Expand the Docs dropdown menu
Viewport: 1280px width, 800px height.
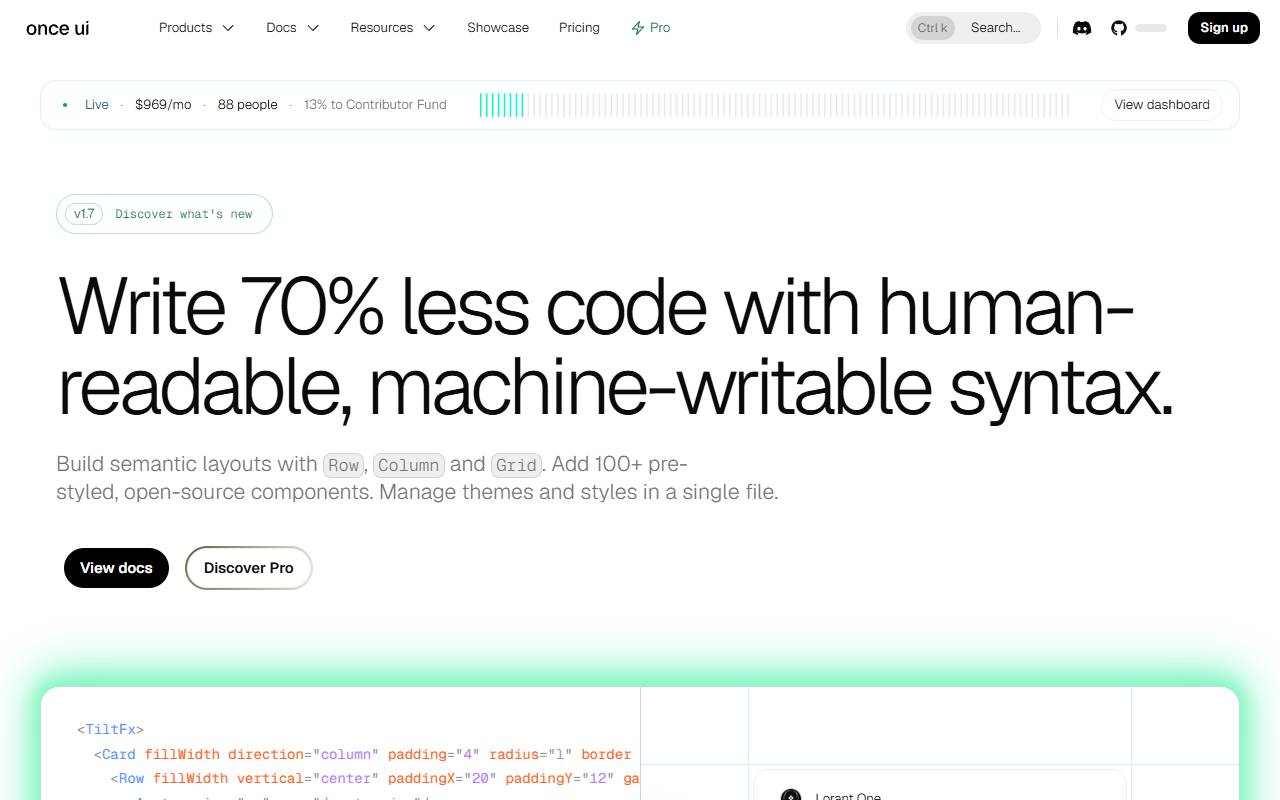[x=293, y=28]
